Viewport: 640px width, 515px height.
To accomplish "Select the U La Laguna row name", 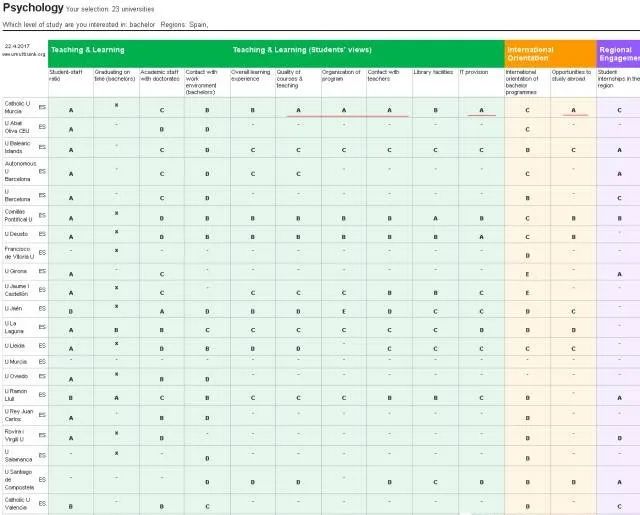I will (14, 327).
